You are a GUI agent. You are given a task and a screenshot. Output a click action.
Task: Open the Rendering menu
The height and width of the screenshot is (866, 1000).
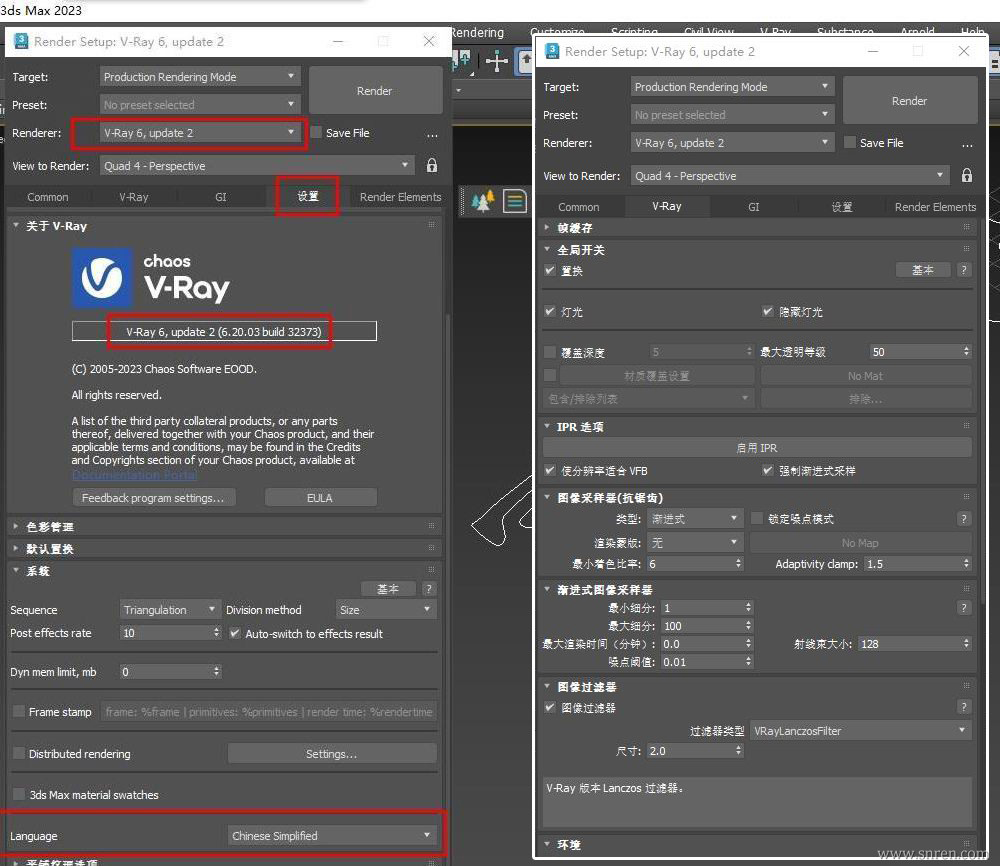pos(477,32)
